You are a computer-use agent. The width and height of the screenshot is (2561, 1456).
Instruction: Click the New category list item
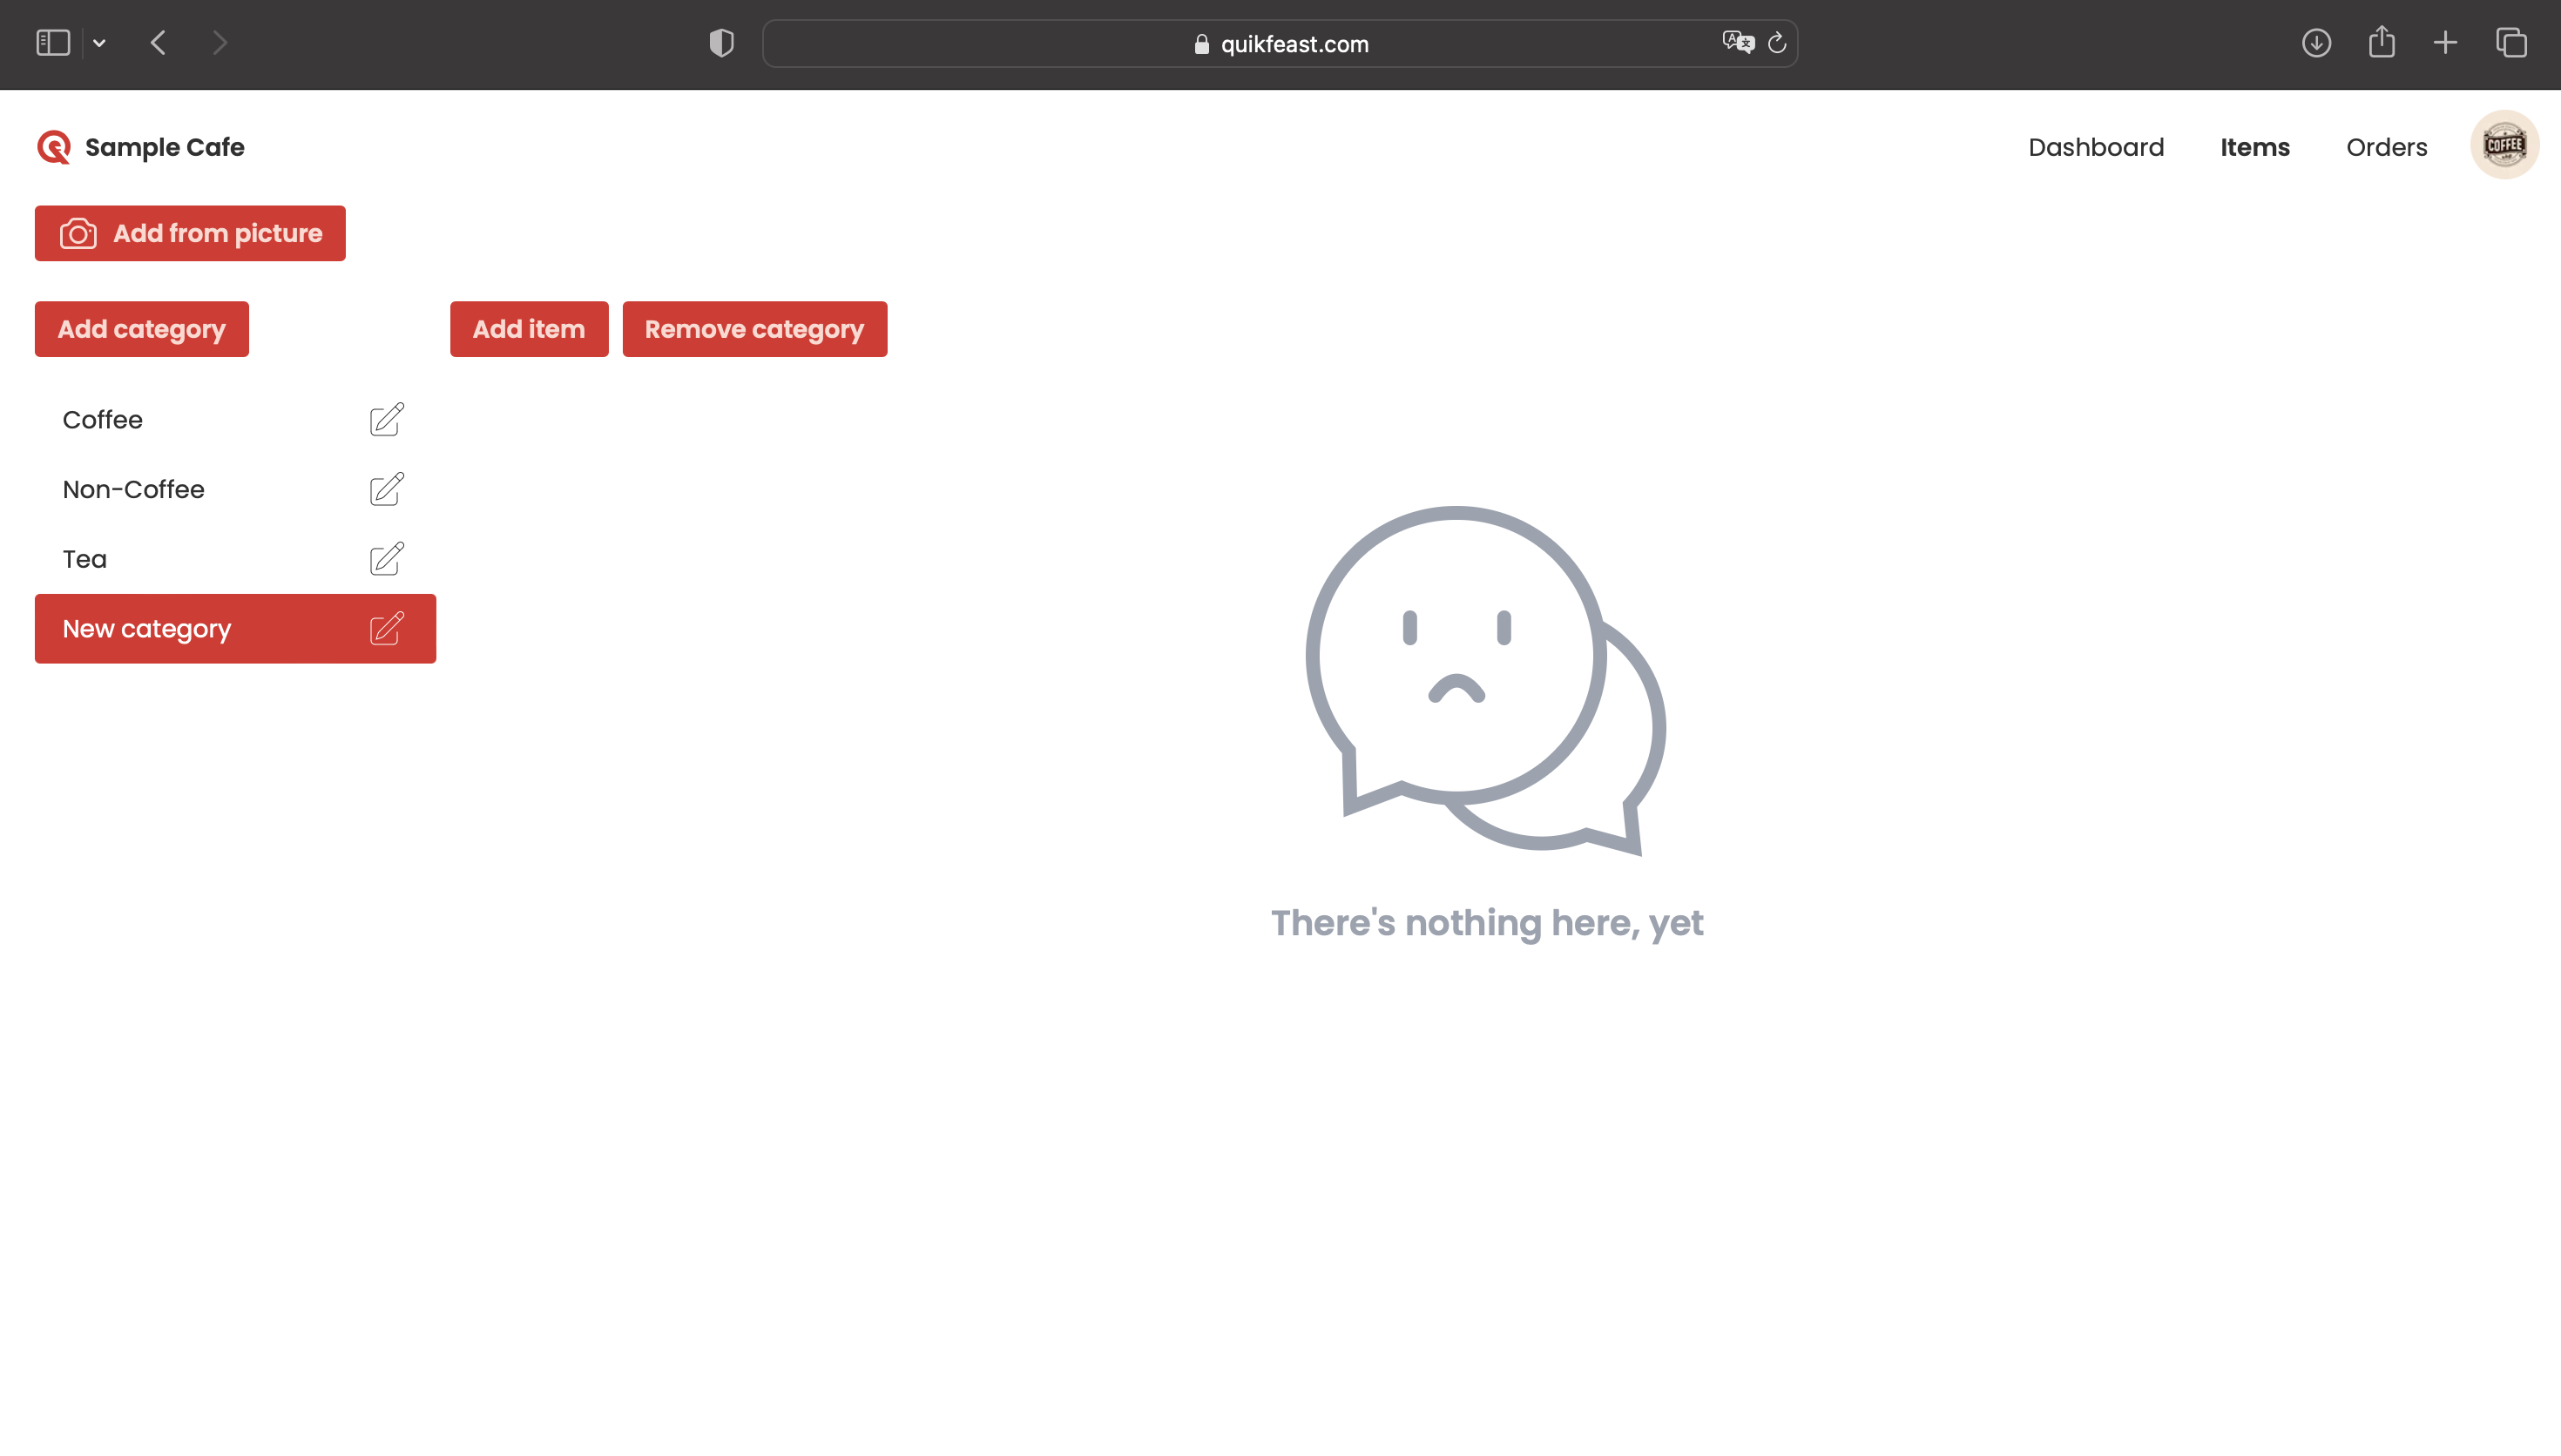point(236,630)
